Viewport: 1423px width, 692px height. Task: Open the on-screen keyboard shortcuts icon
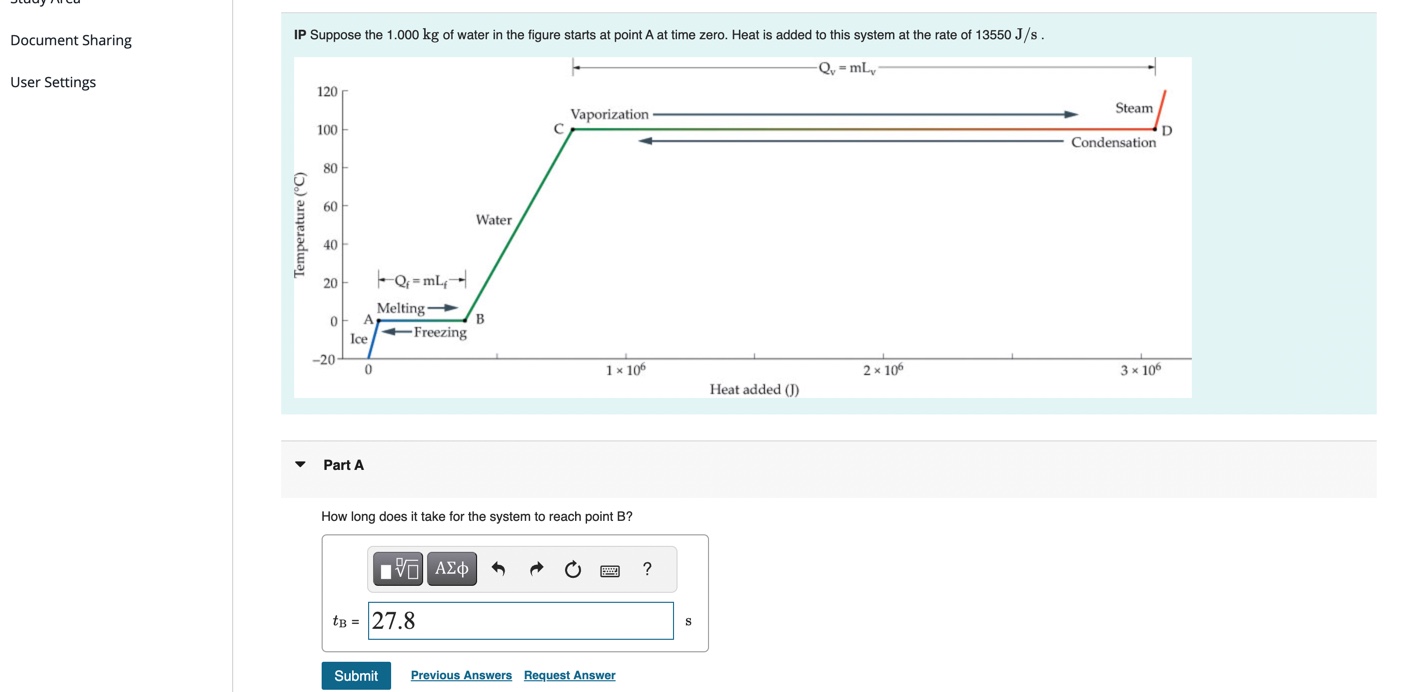click(609, 568)
